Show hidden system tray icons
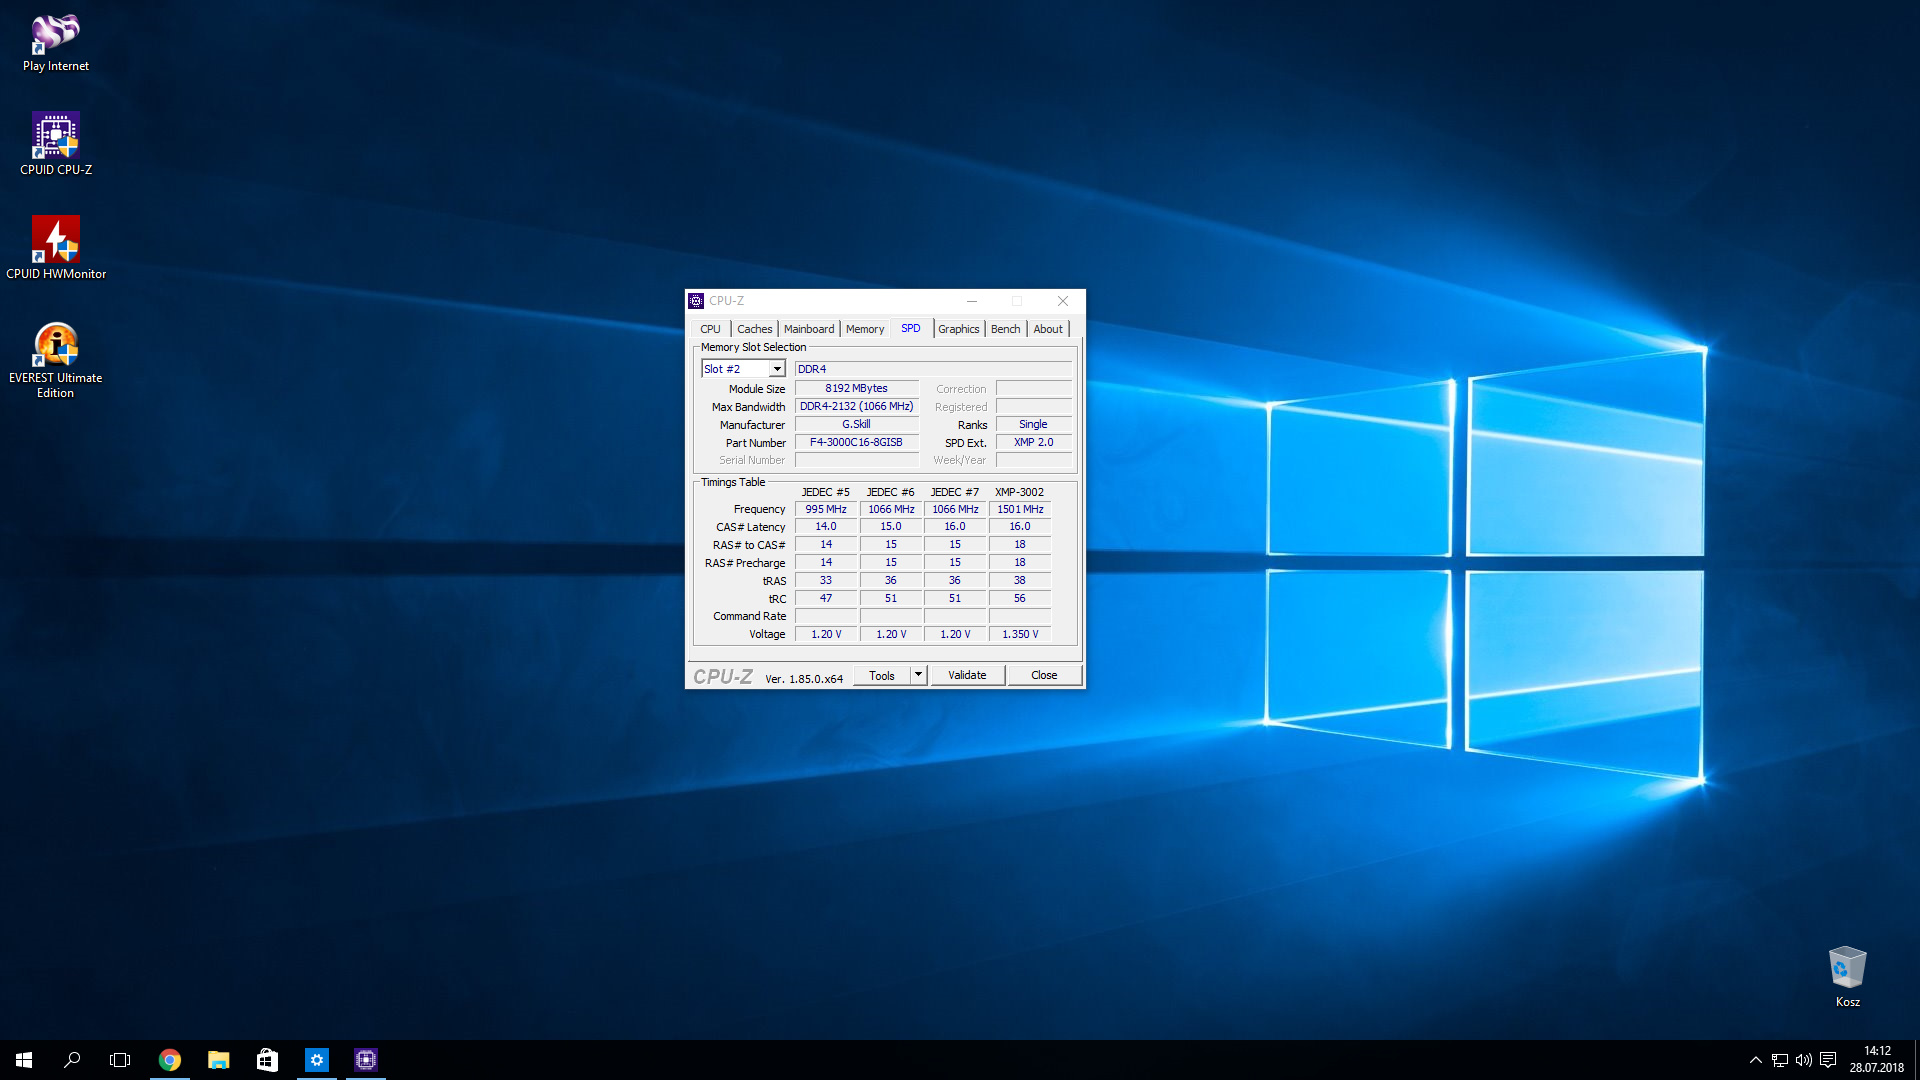The image size is (1920, 1080). pyautogui.click(x=1755, y=1060)
